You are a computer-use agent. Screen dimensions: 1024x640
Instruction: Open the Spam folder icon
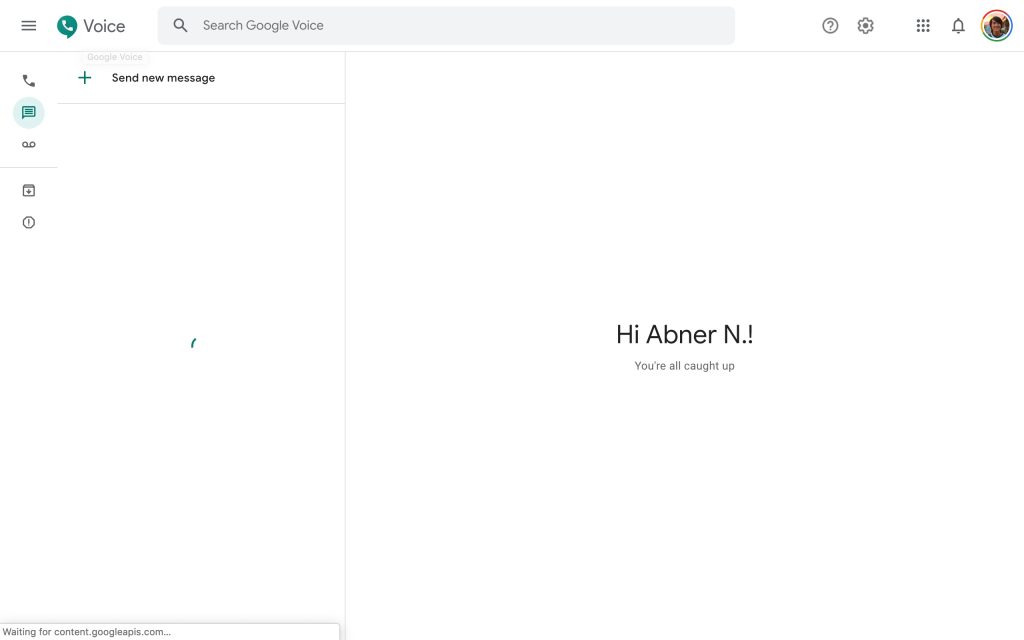pos(29,222)
